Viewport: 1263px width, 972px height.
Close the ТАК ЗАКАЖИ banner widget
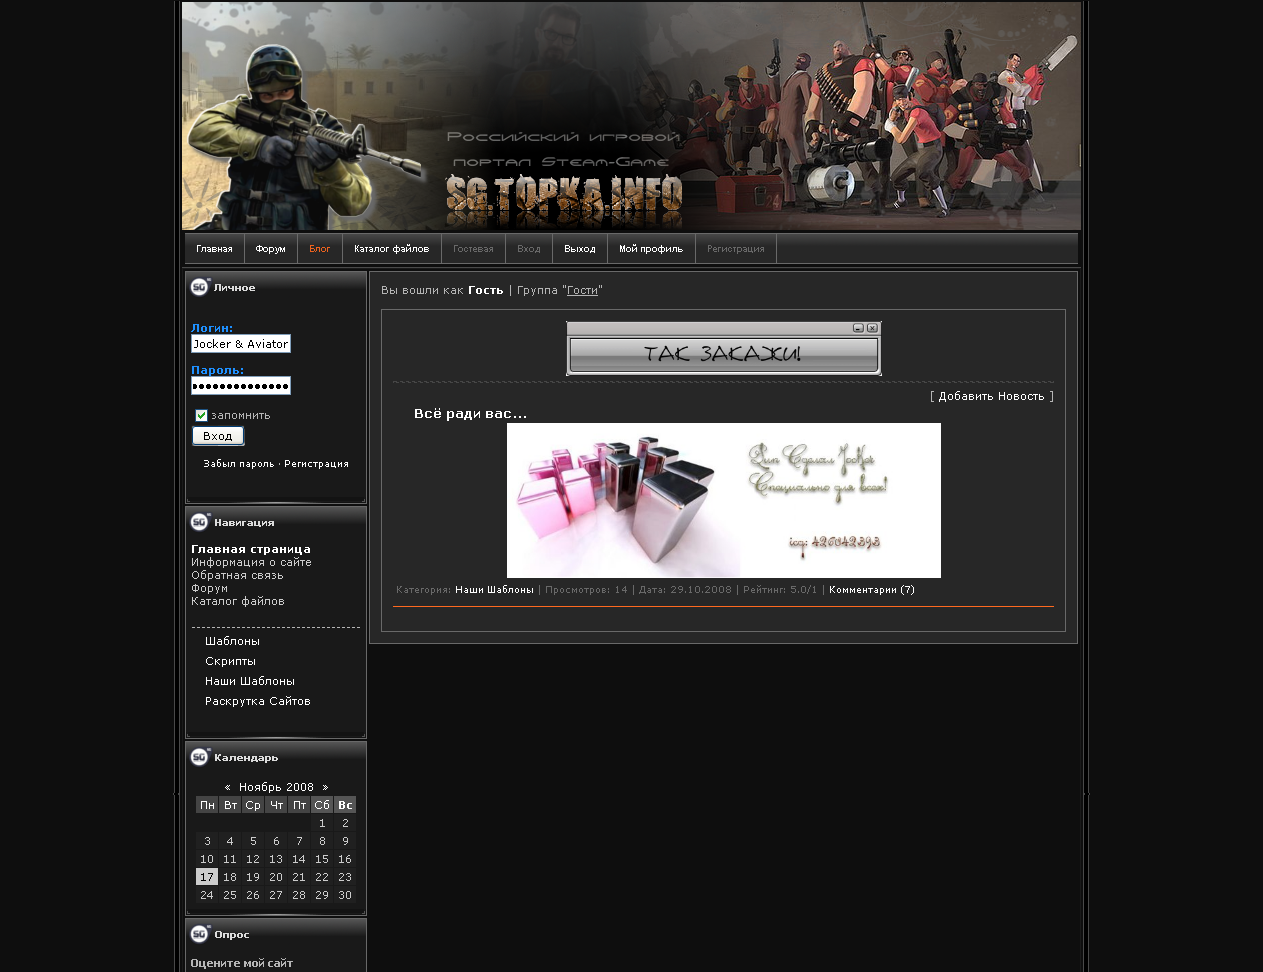[x=872, y=328]
